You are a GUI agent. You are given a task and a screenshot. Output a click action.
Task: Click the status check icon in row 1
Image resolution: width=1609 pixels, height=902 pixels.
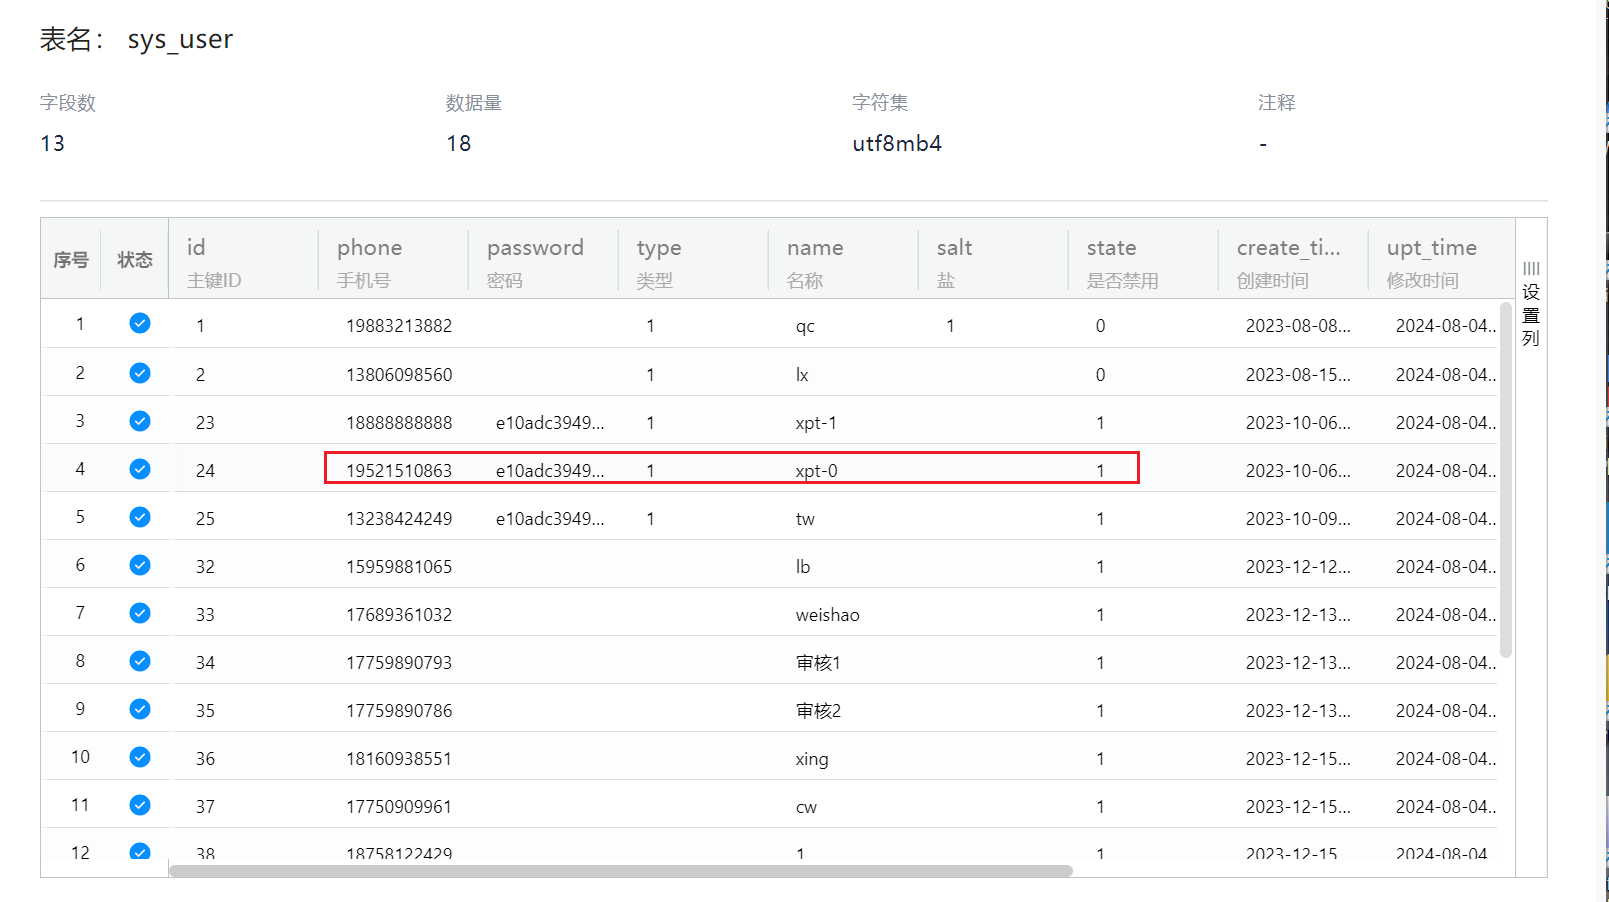tap(140, 323)
